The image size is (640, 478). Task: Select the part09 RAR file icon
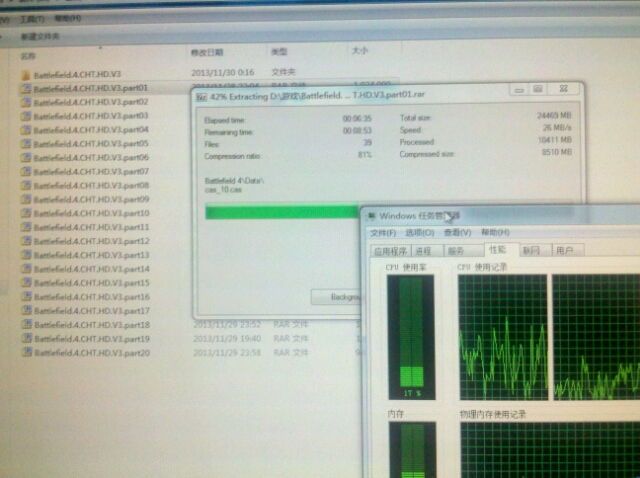[x=26, y=199]
